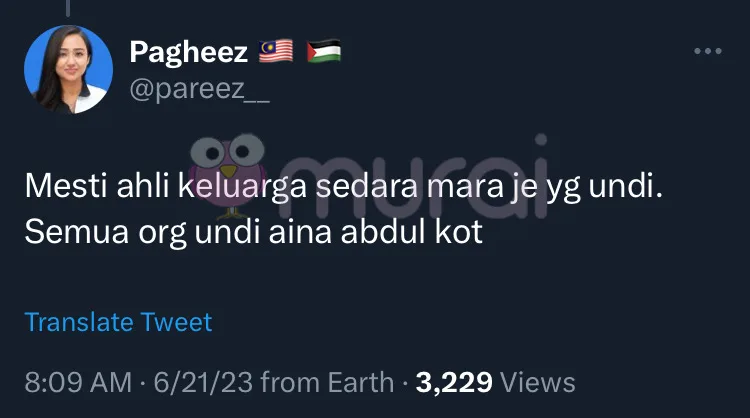Click the murai watermark text

pyautogui.click(x=414, y=177)
